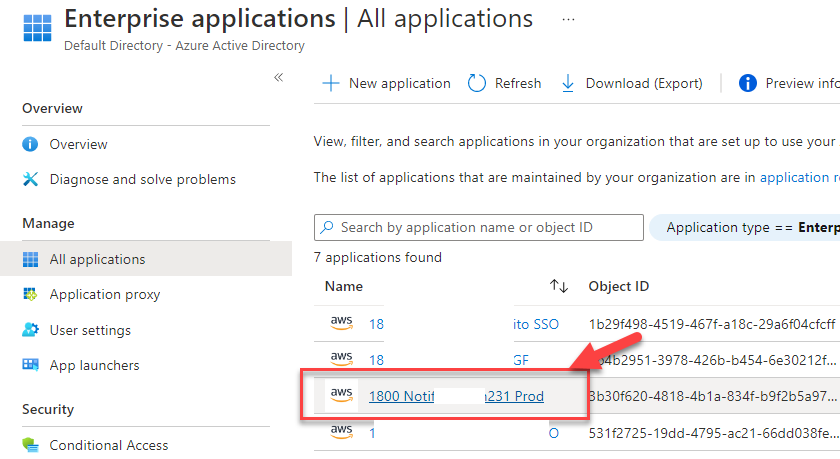Click the Diagnose wrench icon
Viewport: 840px width, 459px height.
click(x=31, y=179)
